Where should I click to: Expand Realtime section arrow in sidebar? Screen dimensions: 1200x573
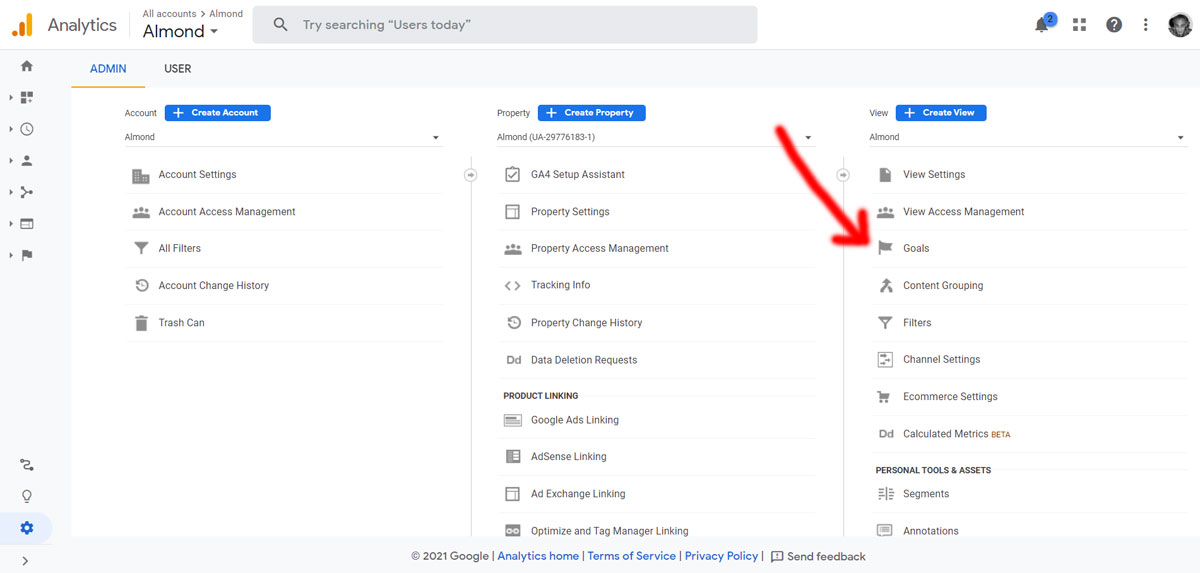coord(11,129)
